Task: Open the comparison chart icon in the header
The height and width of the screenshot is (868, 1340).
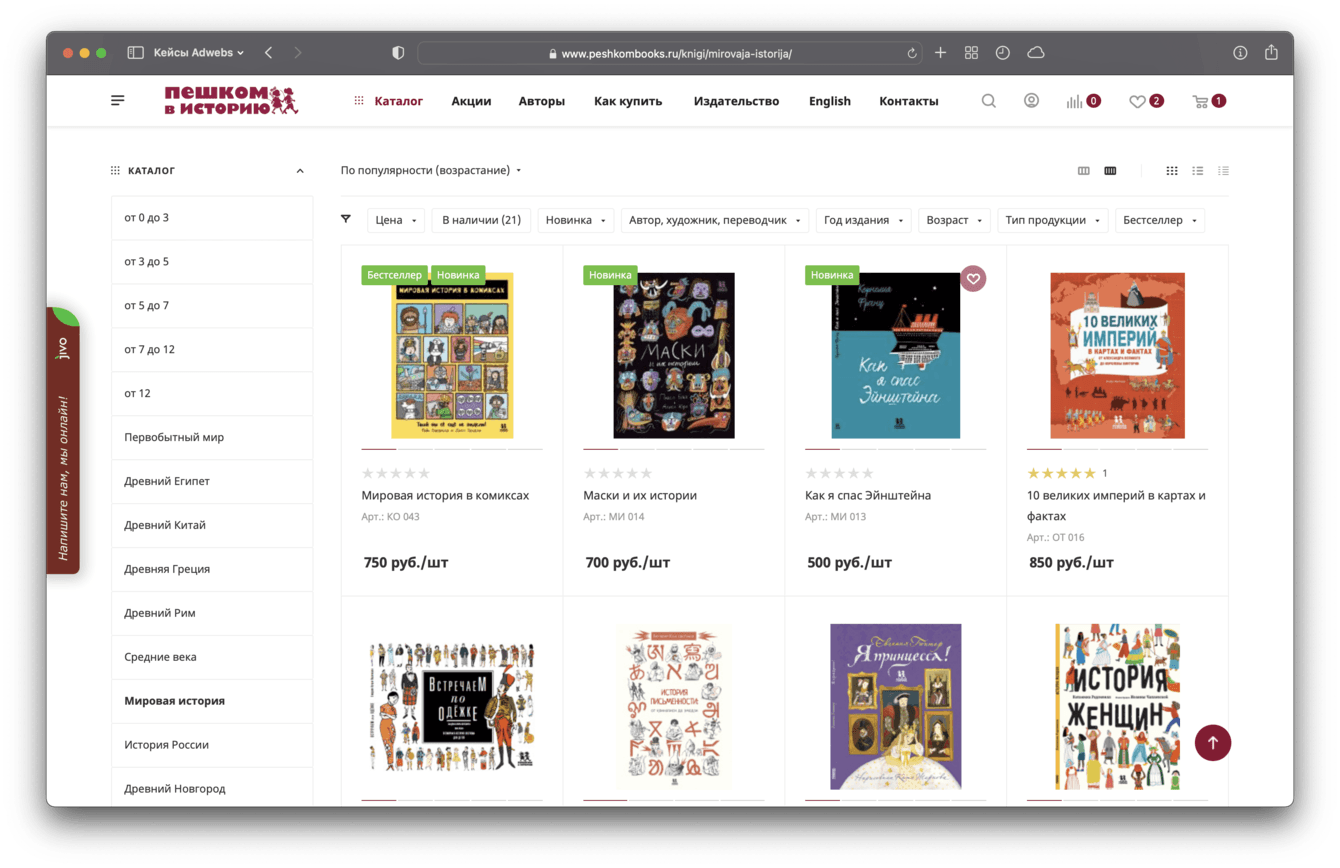Action: 1074,101
